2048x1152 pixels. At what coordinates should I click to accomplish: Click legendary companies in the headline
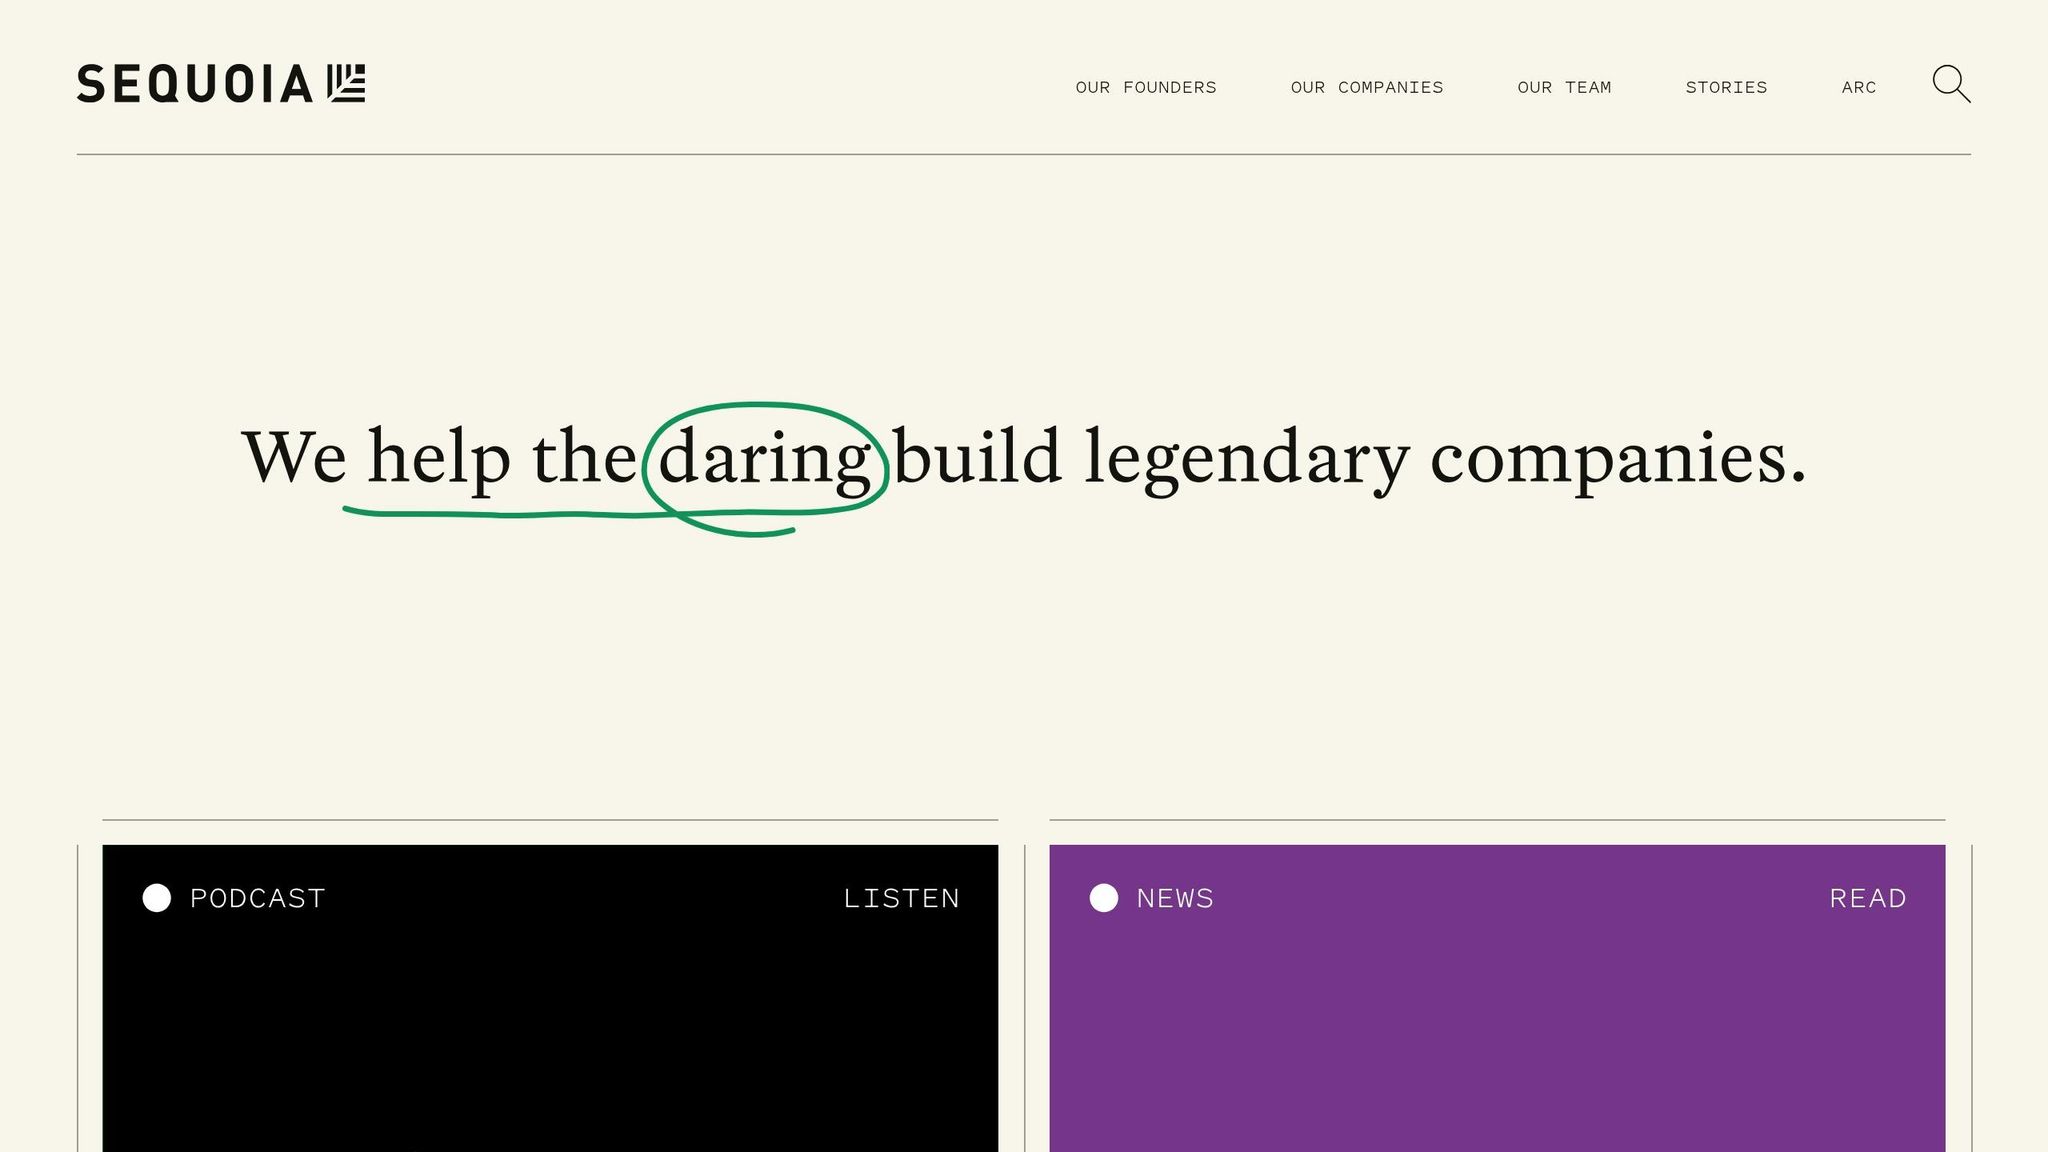coord(1445,460)
